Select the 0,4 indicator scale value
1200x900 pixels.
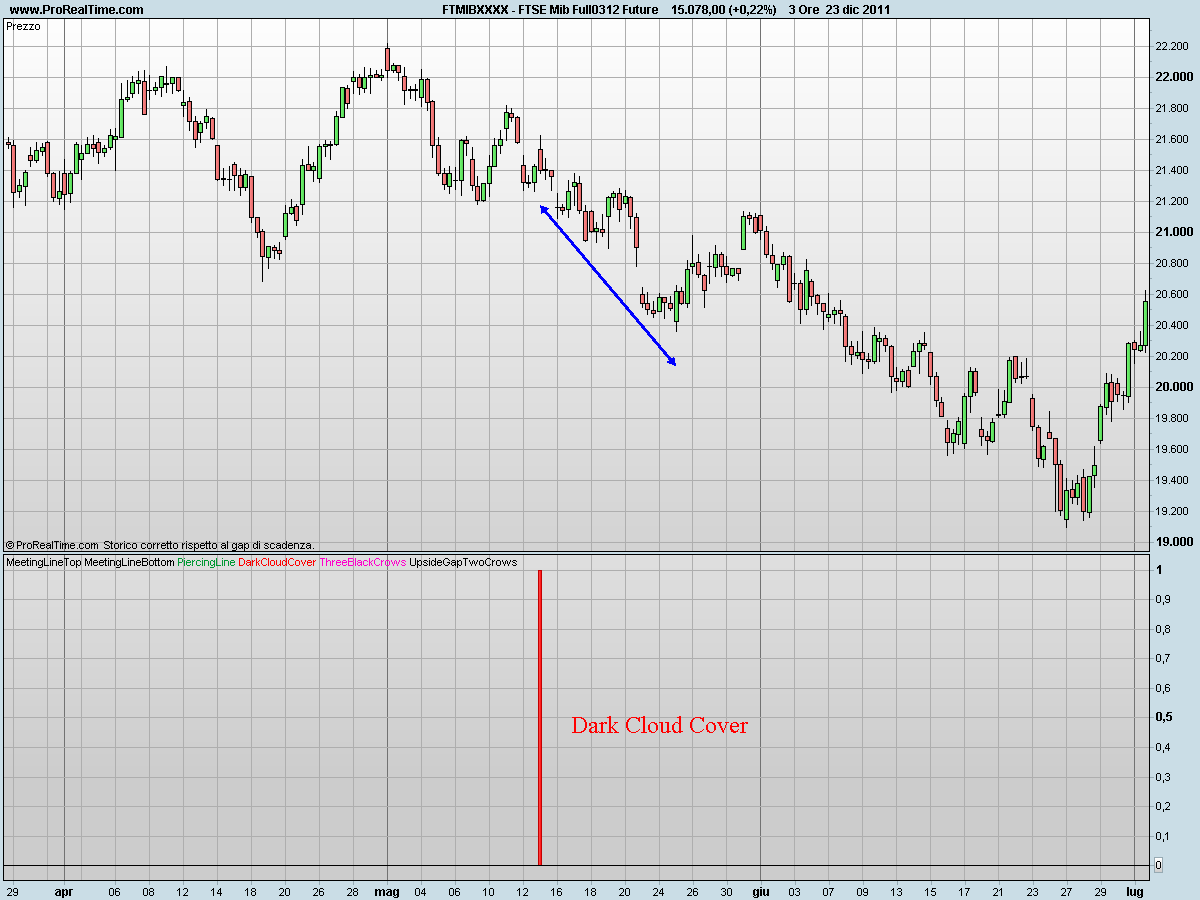click(1162, 747)
